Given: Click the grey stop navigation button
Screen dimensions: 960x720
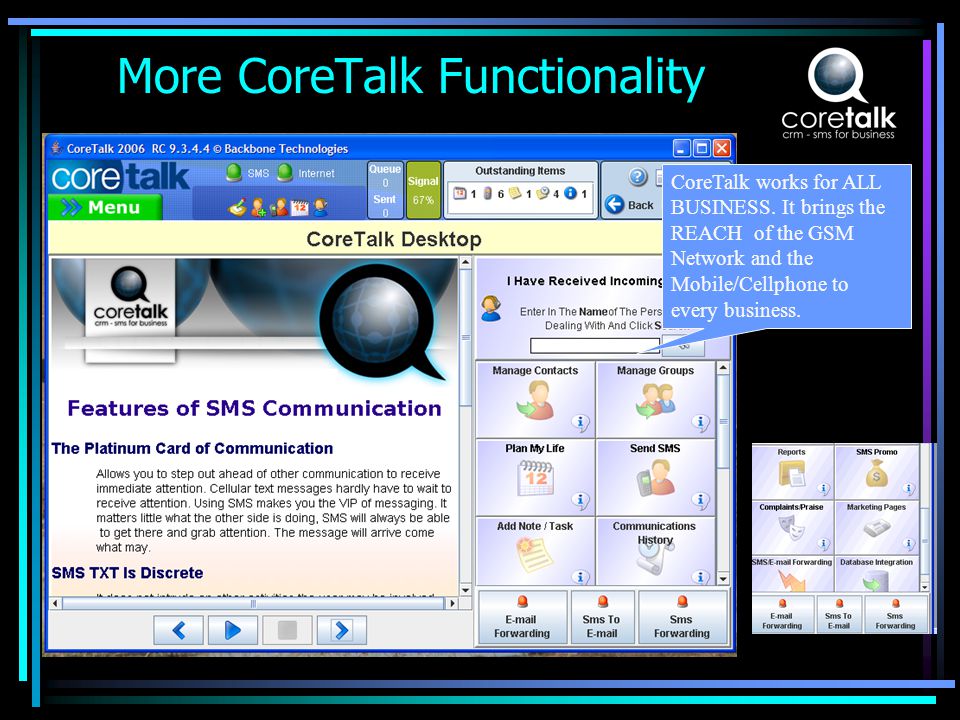Looking at the screenshot, I should [x=287, y=630].
